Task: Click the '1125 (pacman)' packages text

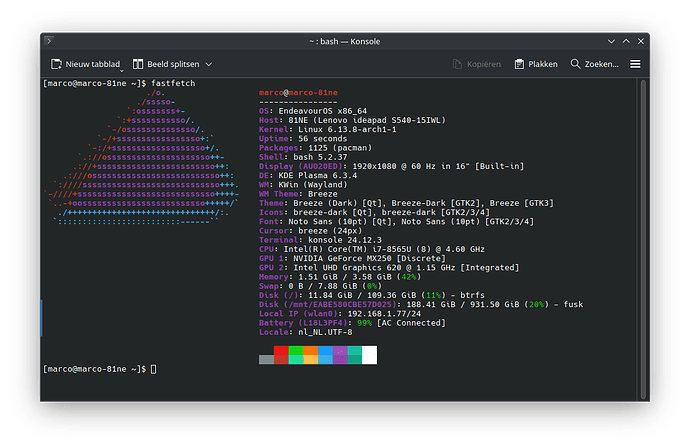Action: point(338,148)
